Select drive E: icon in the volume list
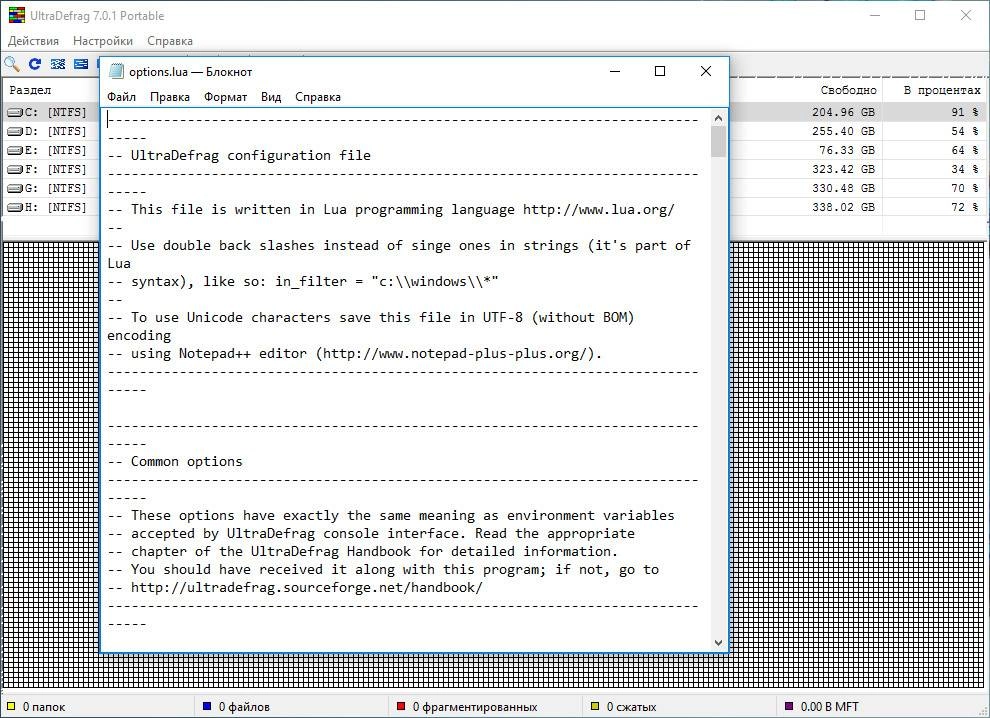The width and height of the screenshot is (990, 718). [x=15, y=150]
